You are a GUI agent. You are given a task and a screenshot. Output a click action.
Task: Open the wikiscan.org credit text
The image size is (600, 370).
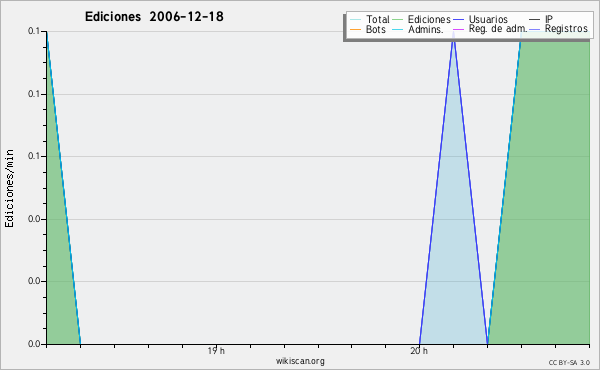(x=300, y=361)
